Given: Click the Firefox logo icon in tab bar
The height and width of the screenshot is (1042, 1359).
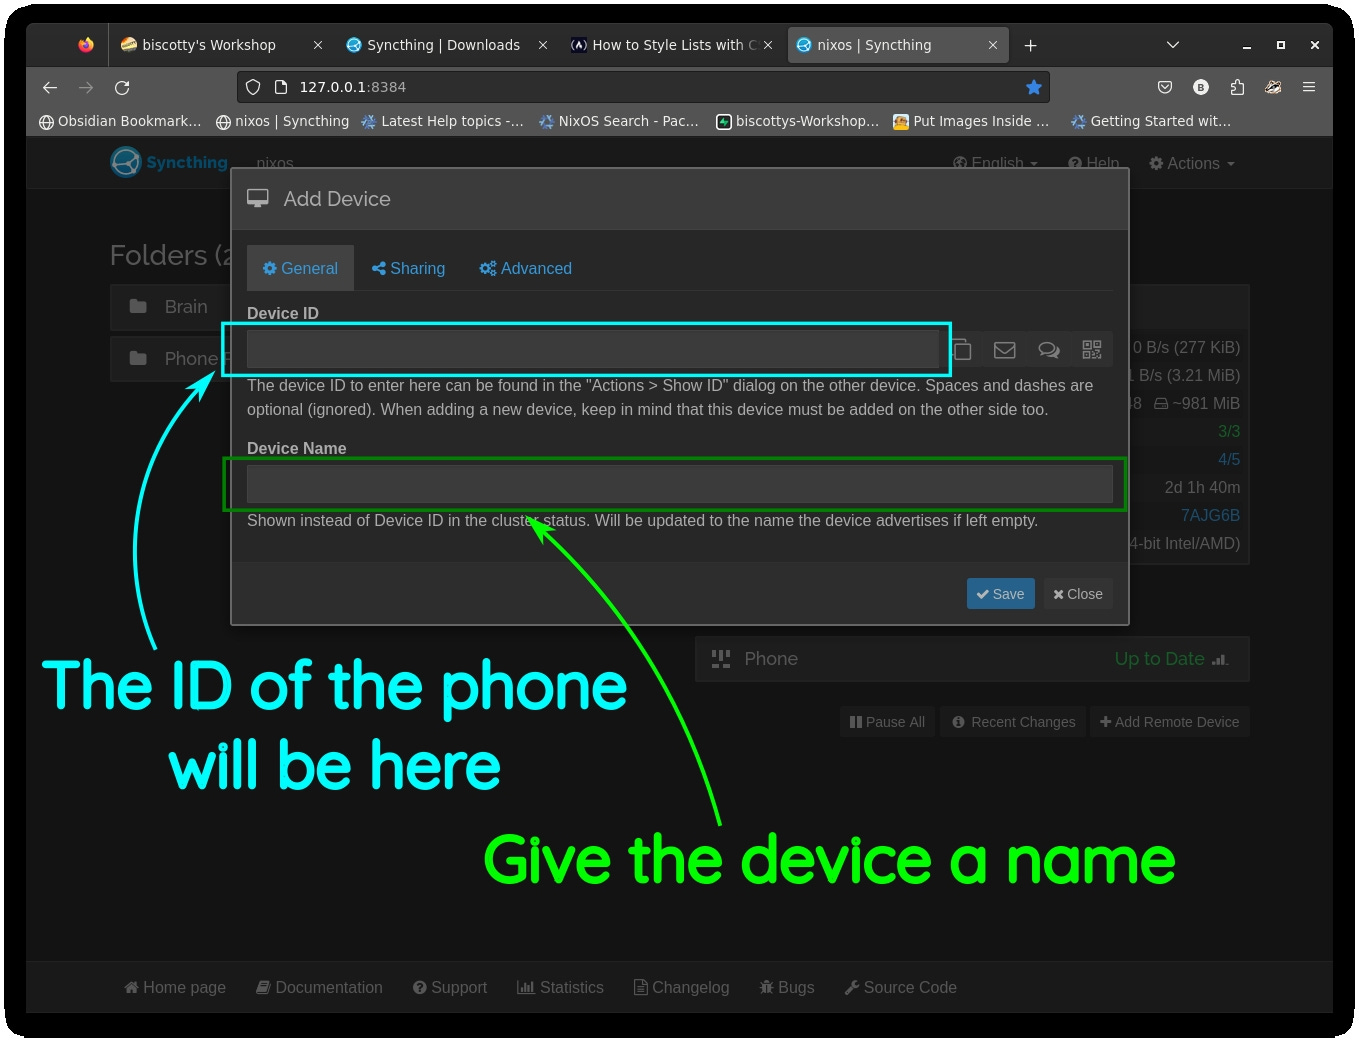Looking at the screenshot, I should (x=86, y=45).
